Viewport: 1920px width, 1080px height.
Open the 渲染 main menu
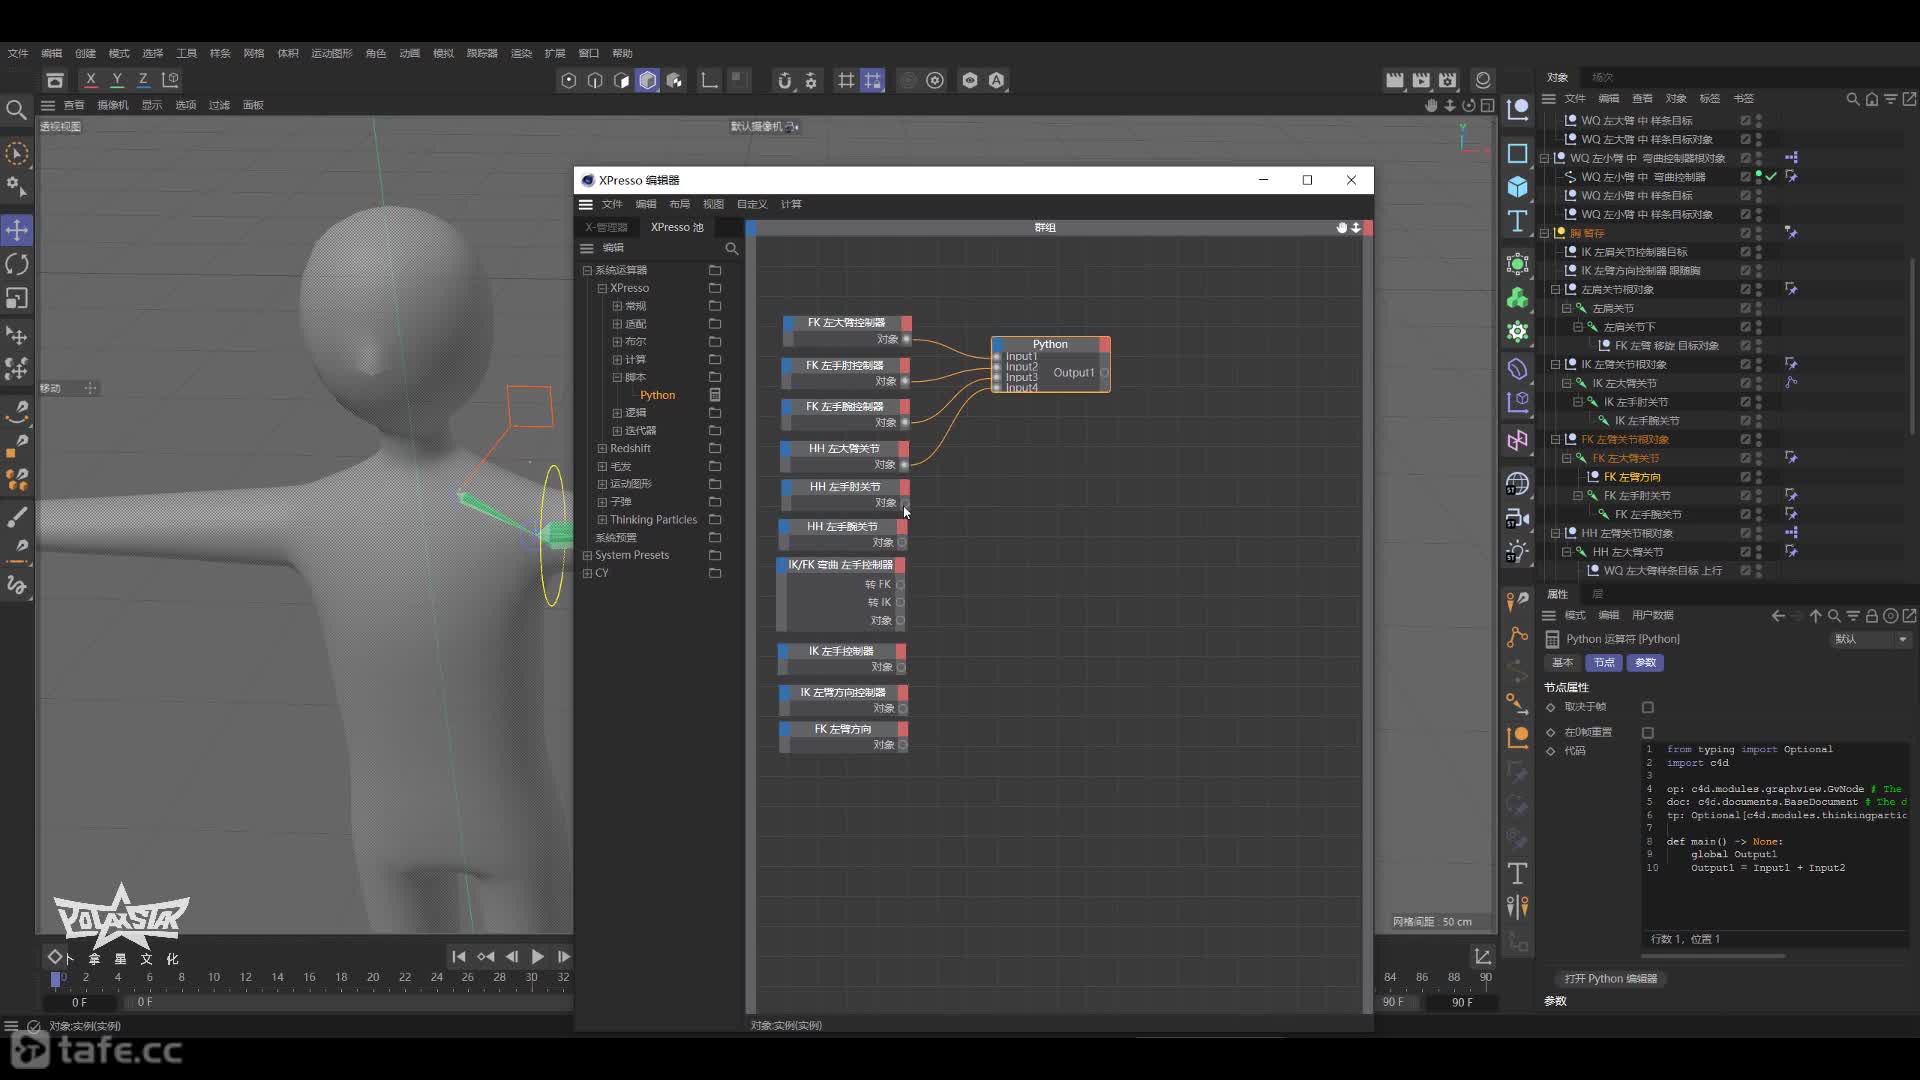[x=521, y=53]
